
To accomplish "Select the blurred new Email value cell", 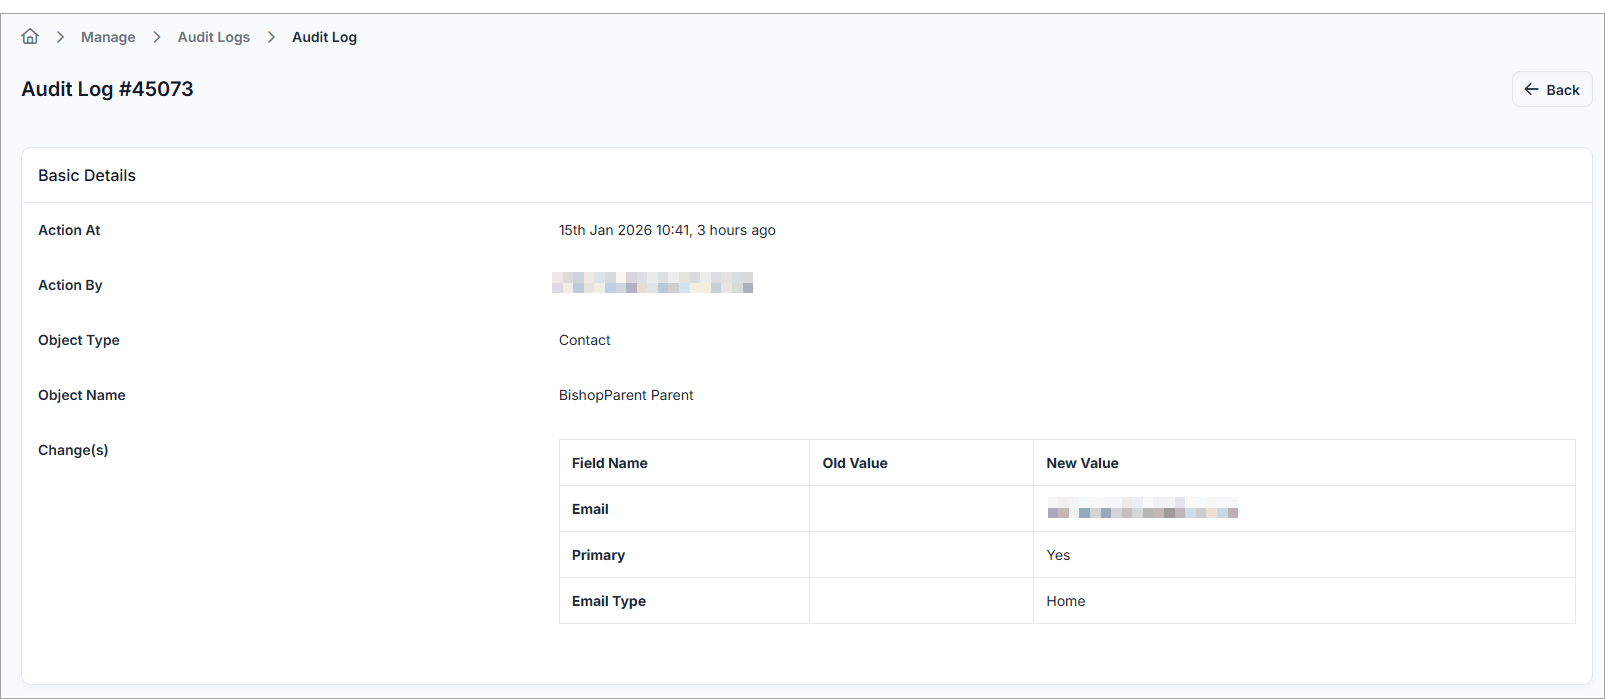I will tap(1142, 509).
